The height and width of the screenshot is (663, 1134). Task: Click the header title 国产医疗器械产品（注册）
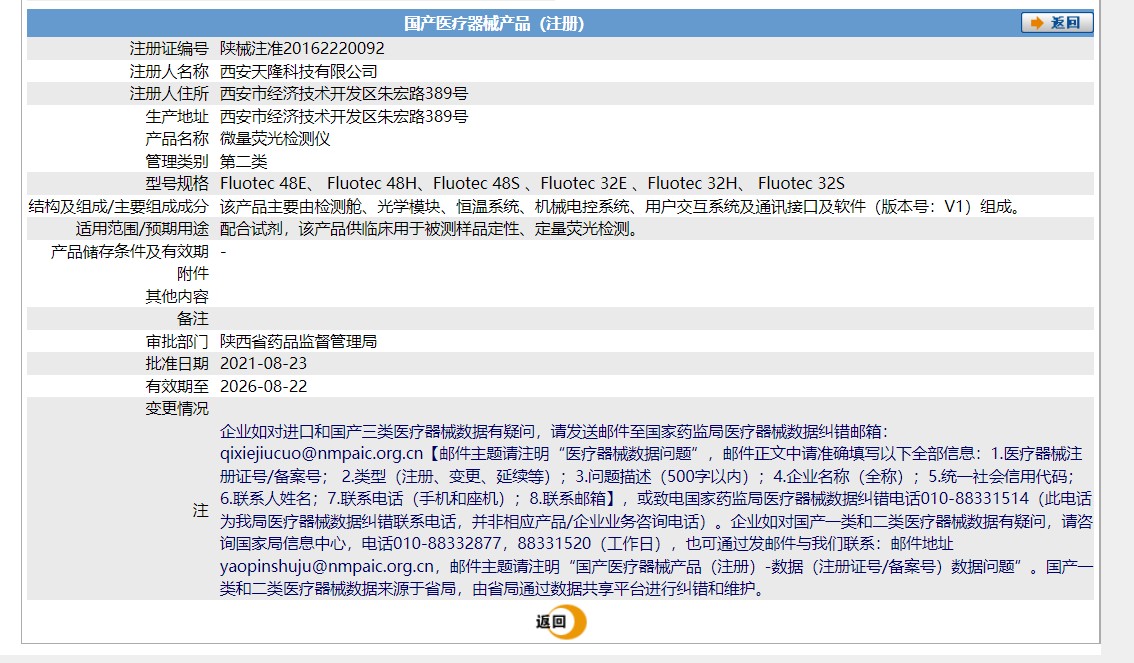[x=494, y=24]
